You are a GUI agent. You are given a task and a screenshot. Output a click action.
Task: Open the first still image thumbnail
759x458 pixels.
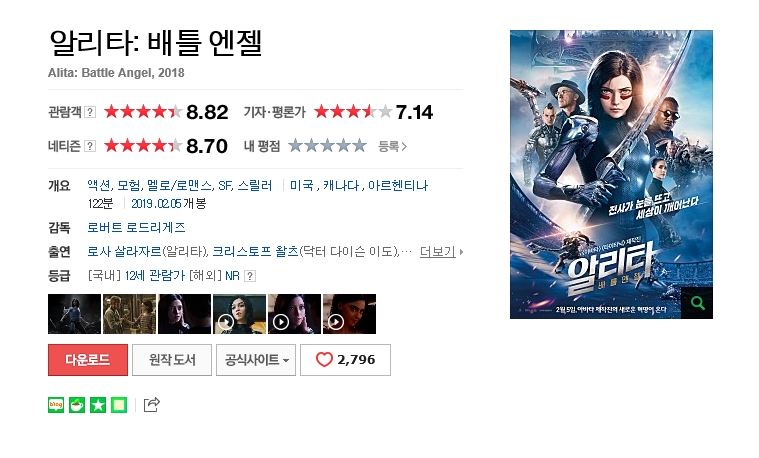click(x=75, y=314)
